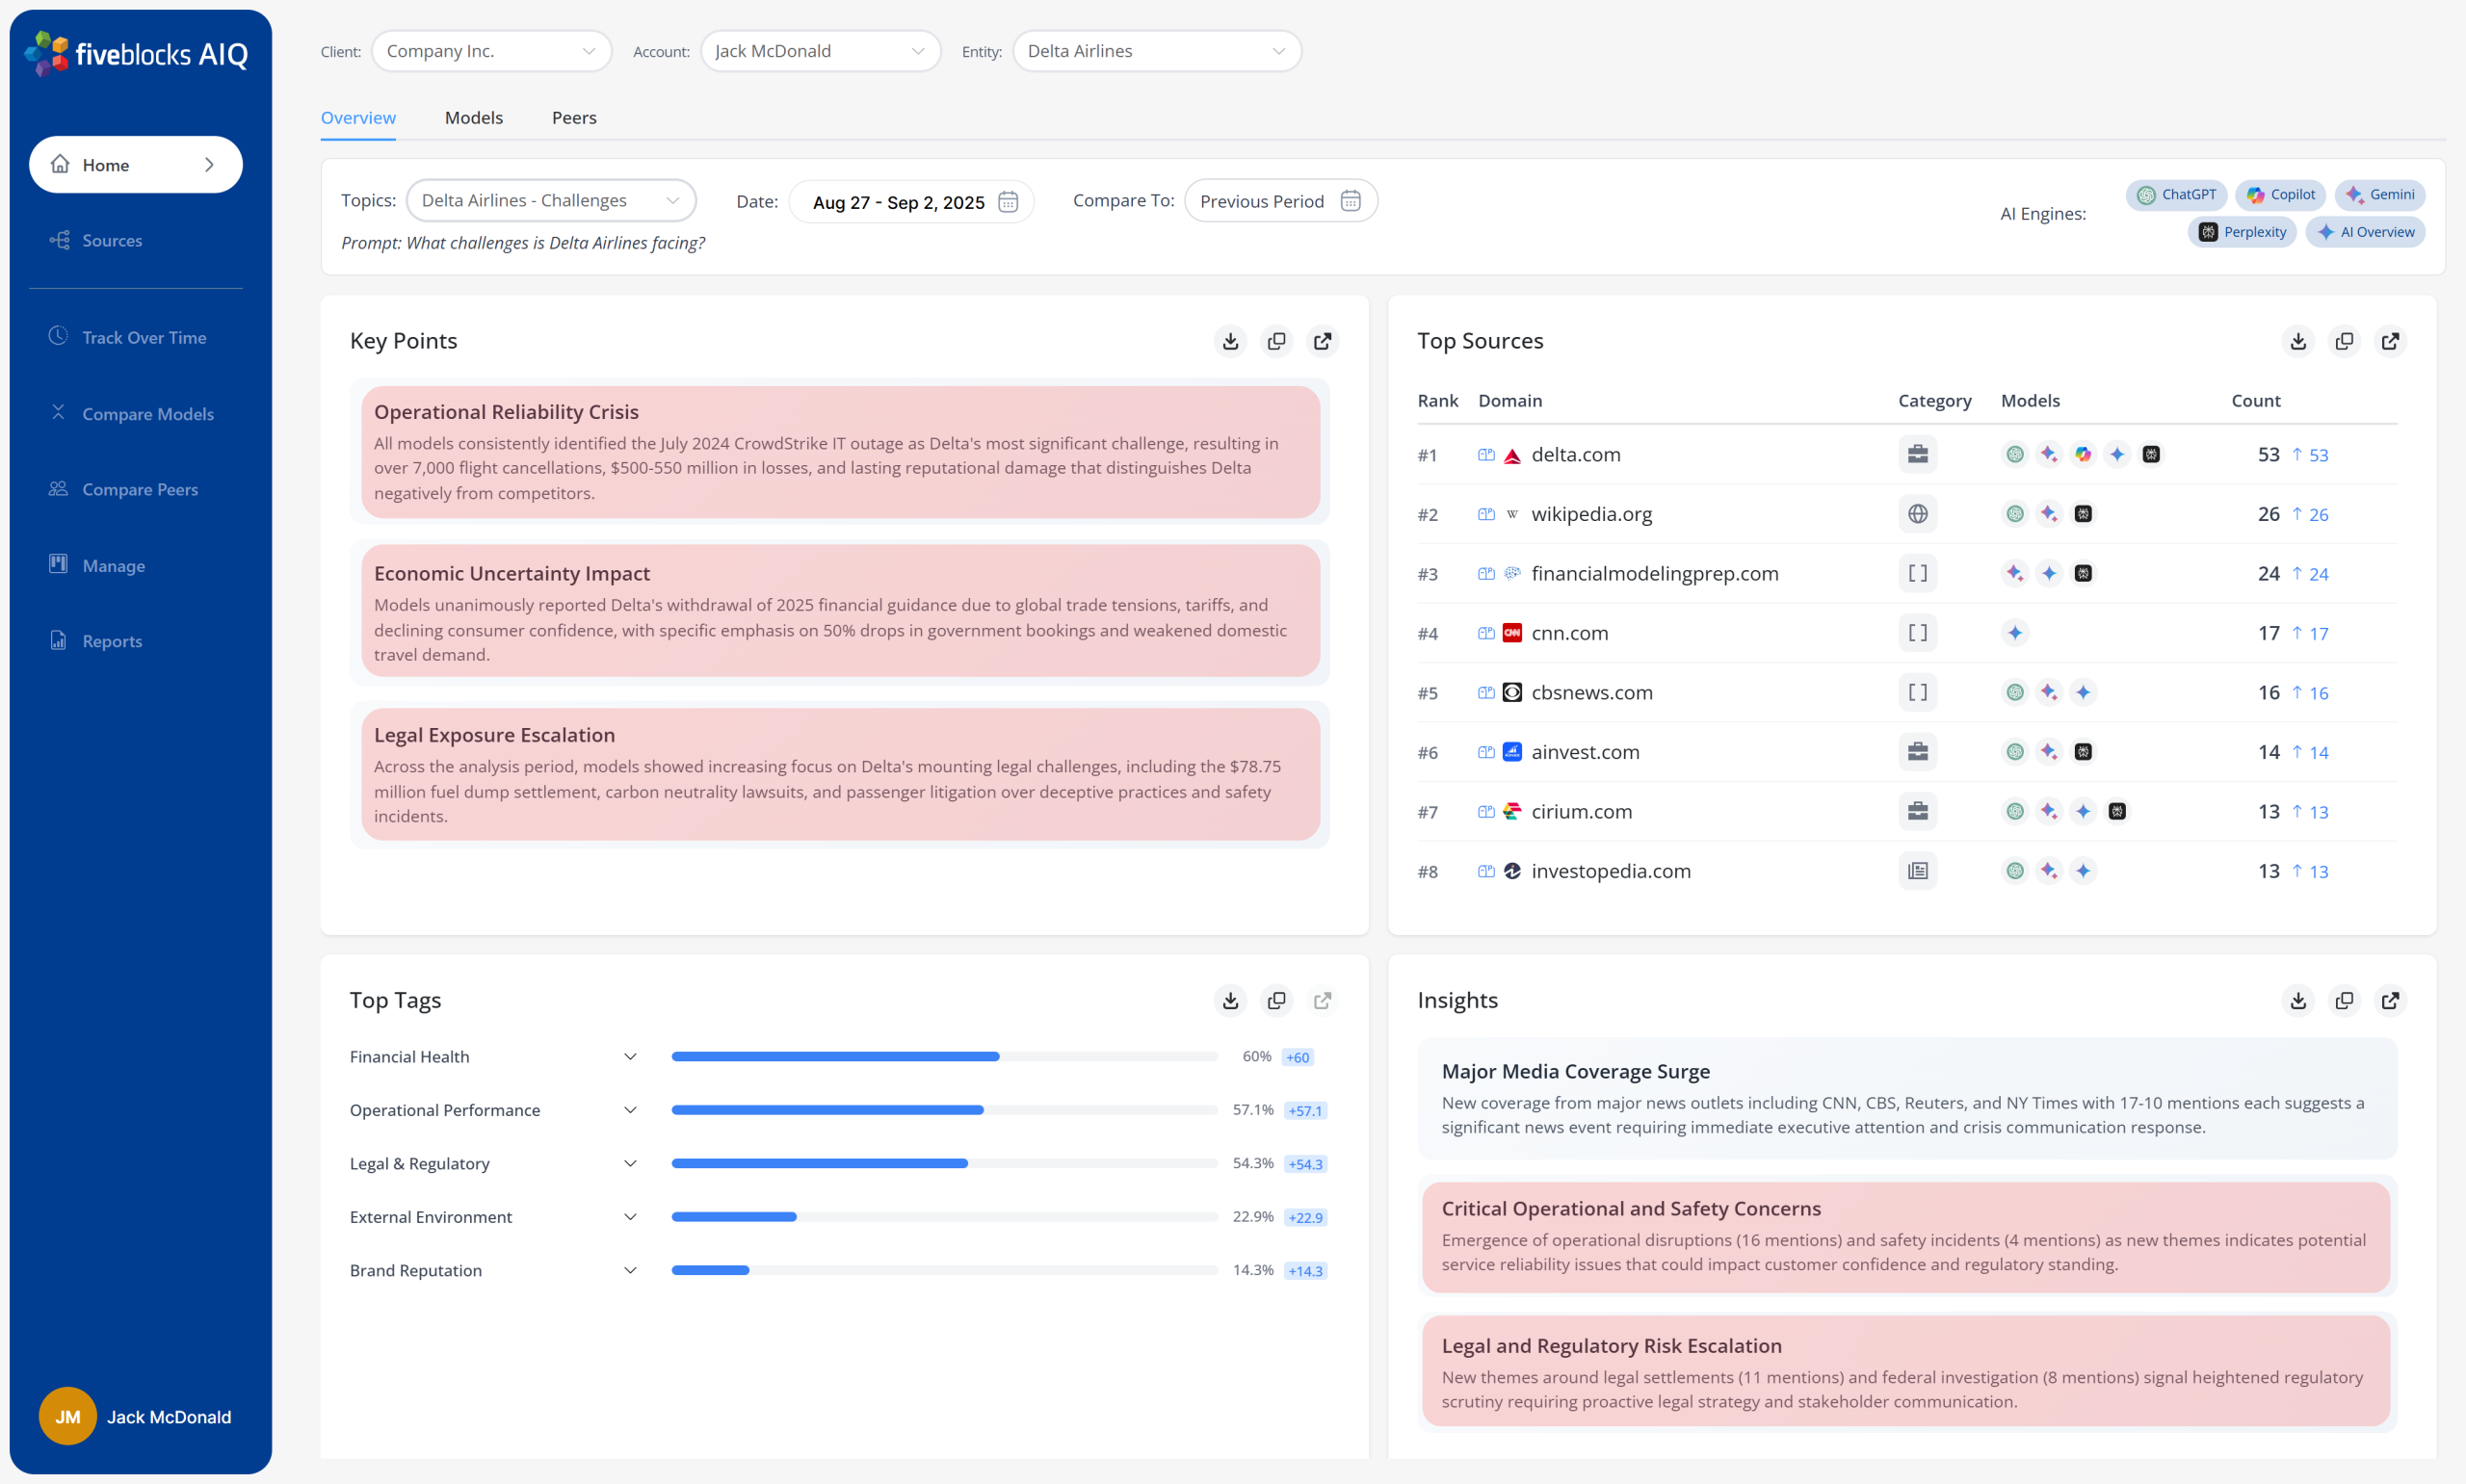Expand the Legal & Regulatory tag row
The image size is (2466, 1484).
630,1164
